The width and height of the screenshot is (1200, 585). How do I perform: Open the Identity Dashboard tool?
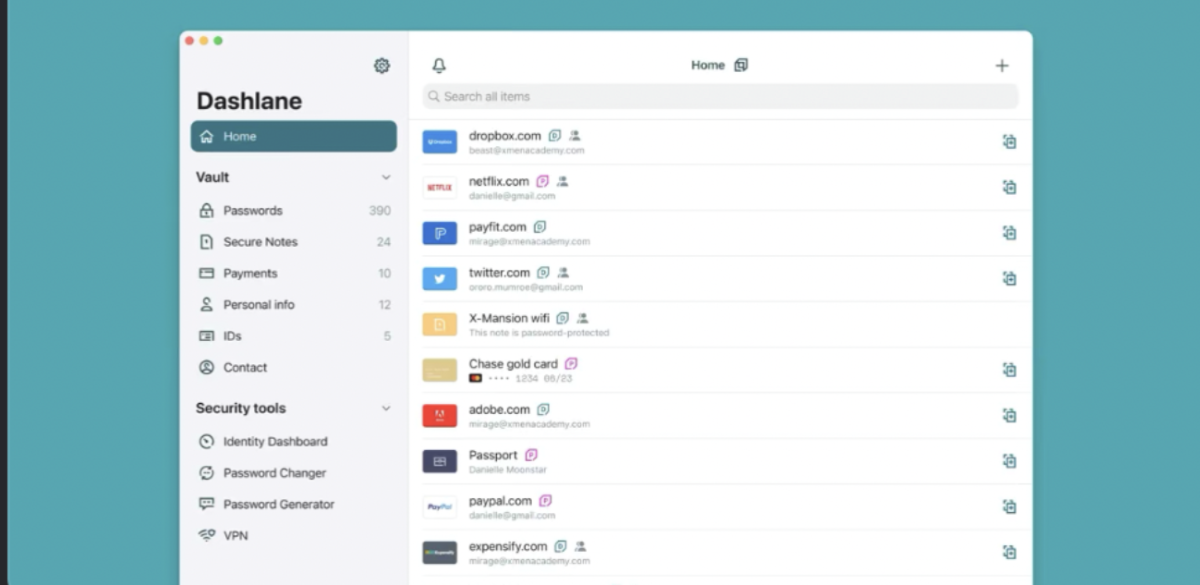tap(274, 441)
